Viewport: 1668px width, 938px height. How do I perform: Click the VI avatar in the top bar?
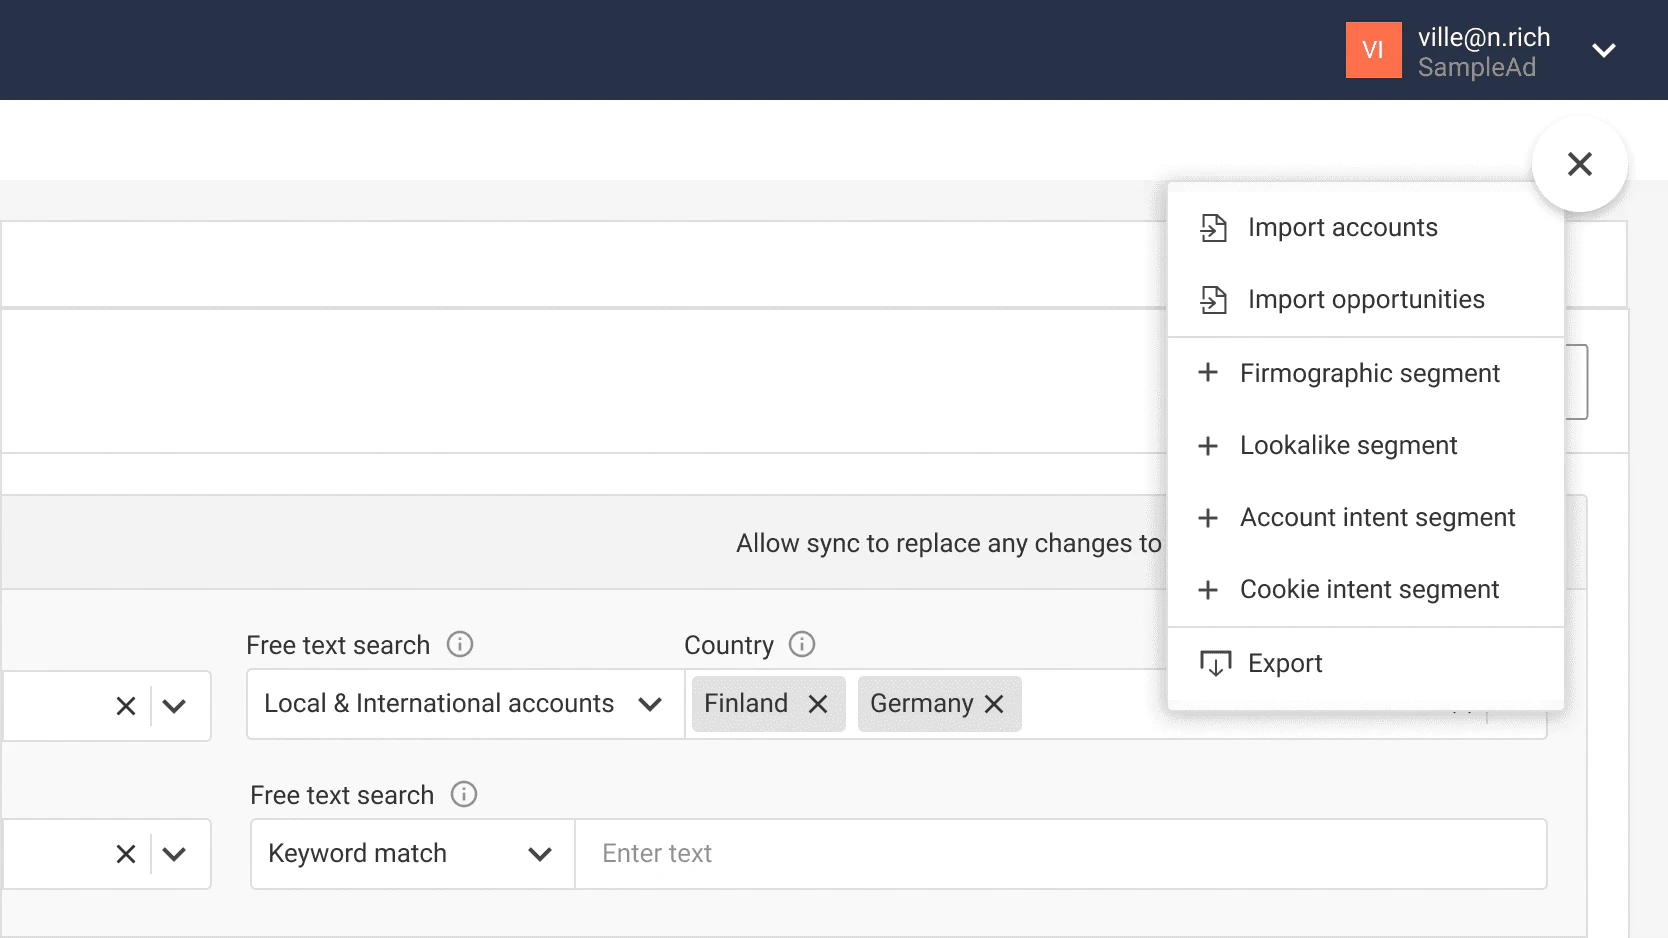point(1373,49)
